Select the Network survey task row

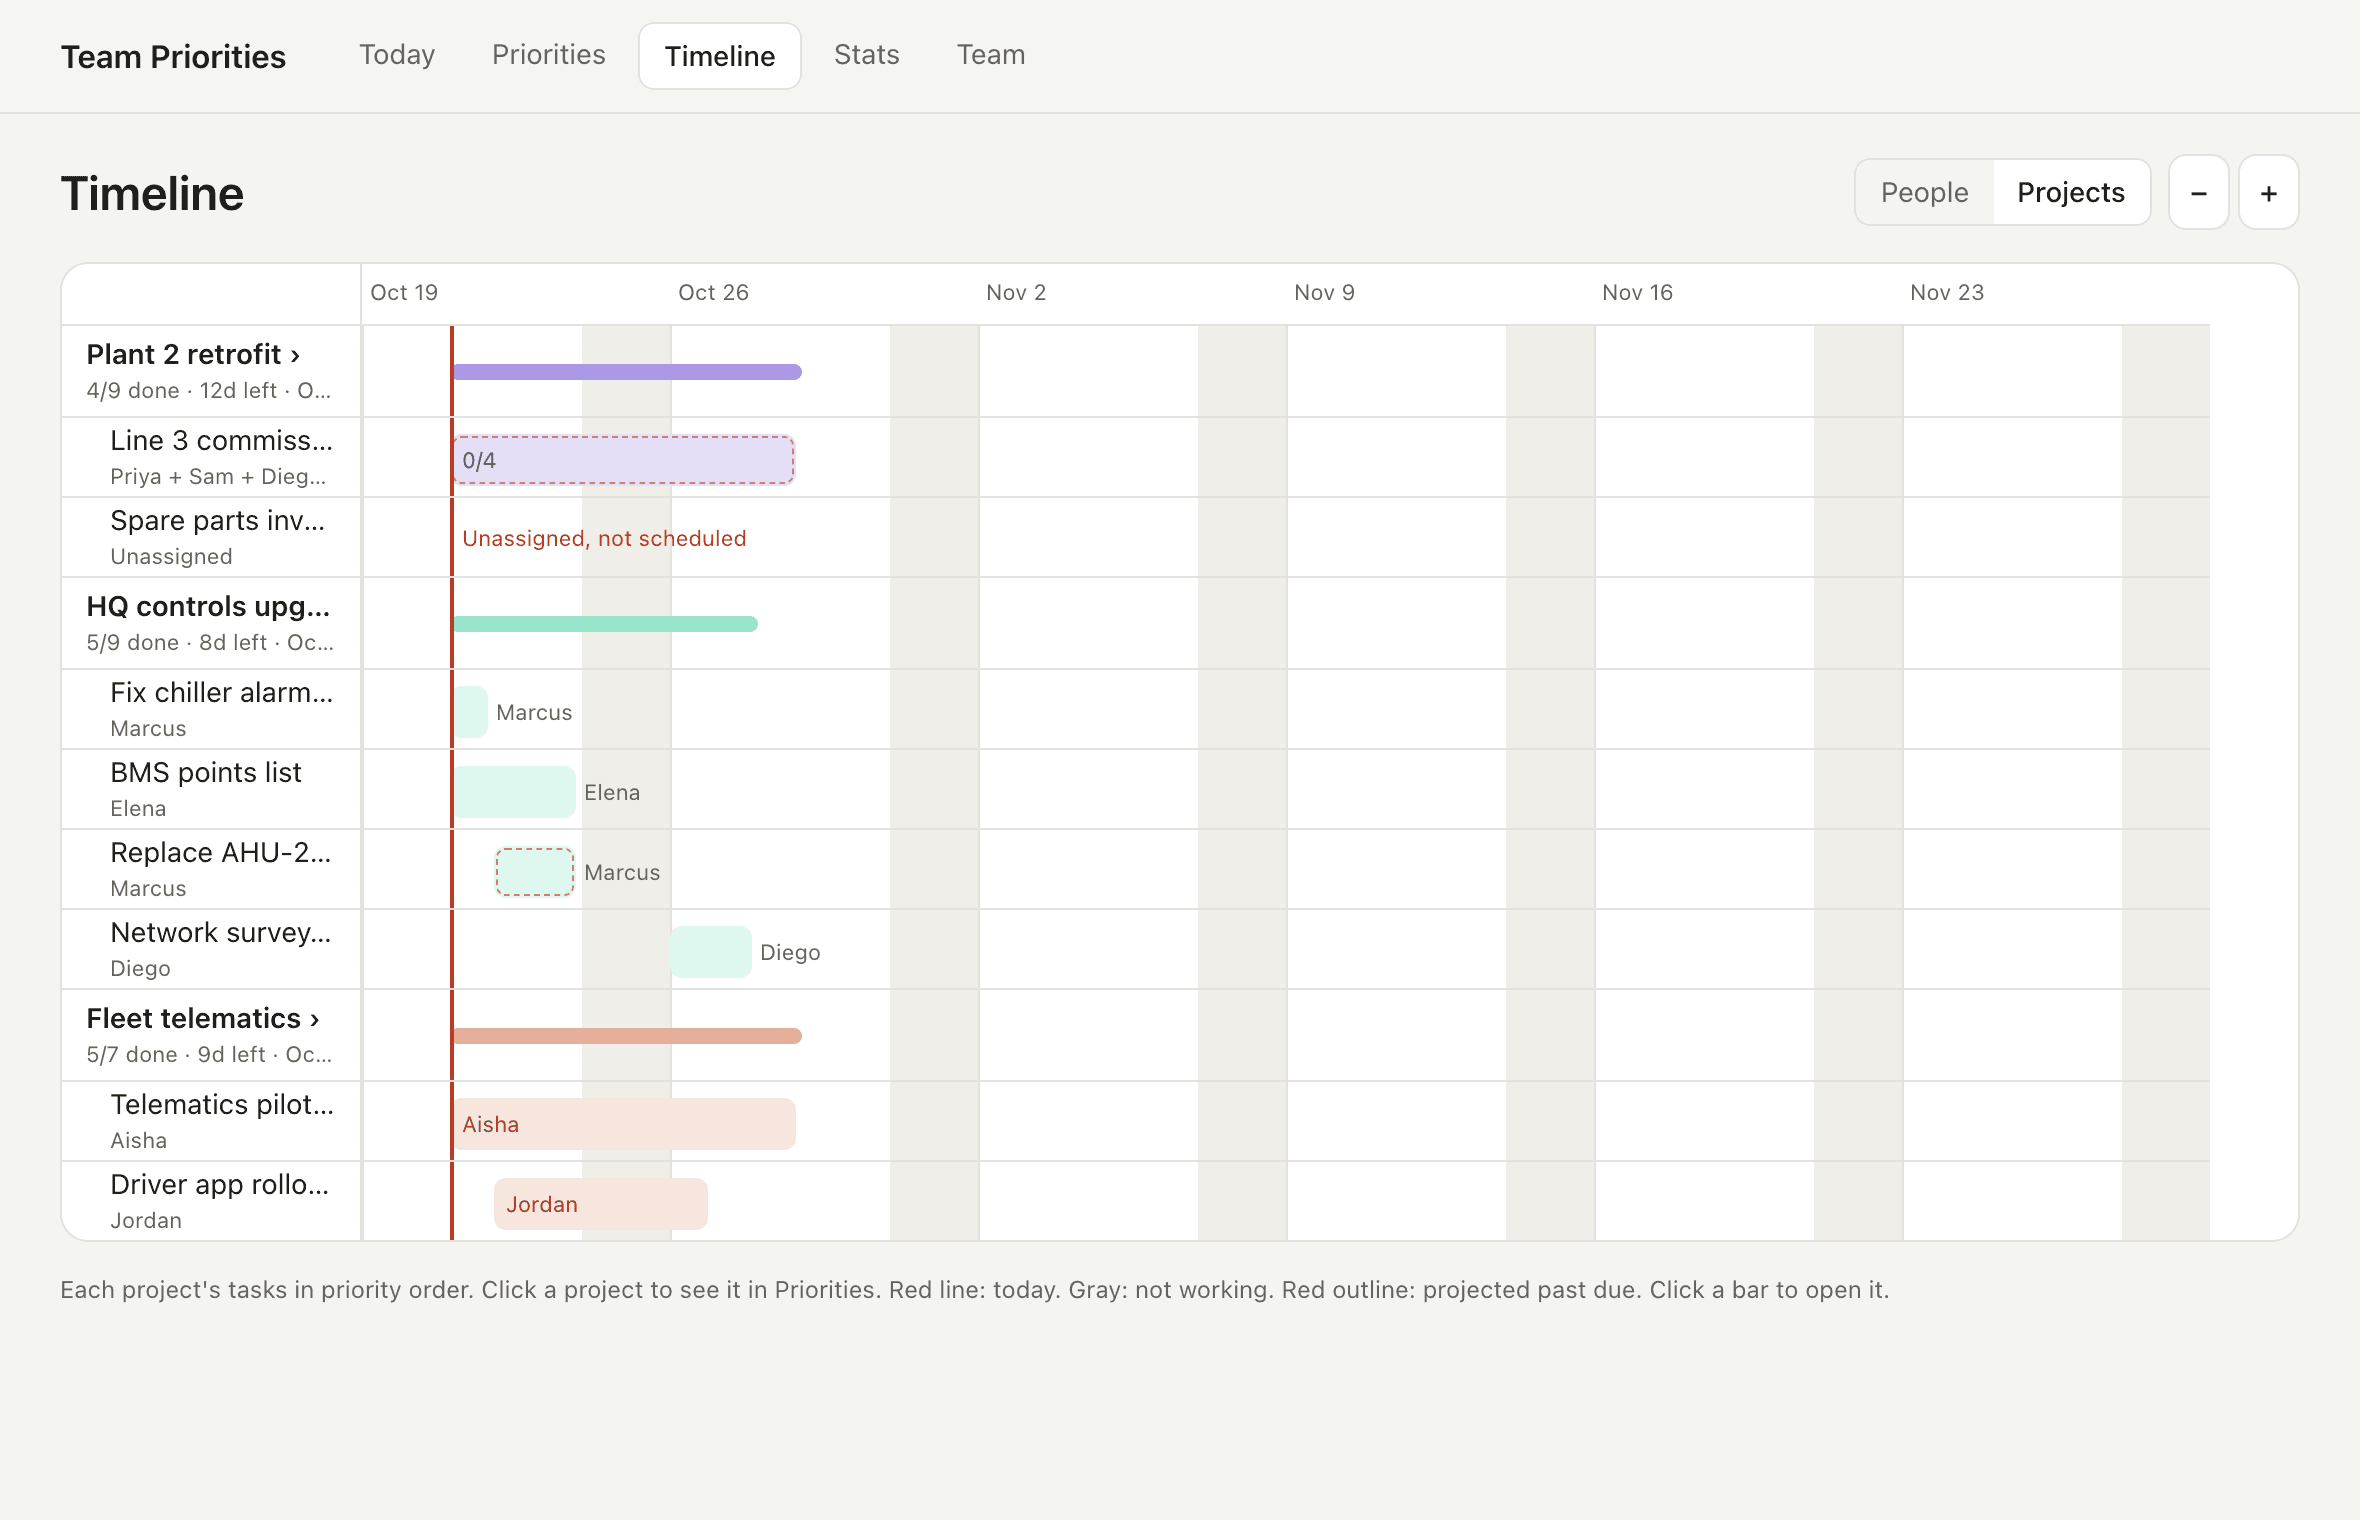coord(211,949)
